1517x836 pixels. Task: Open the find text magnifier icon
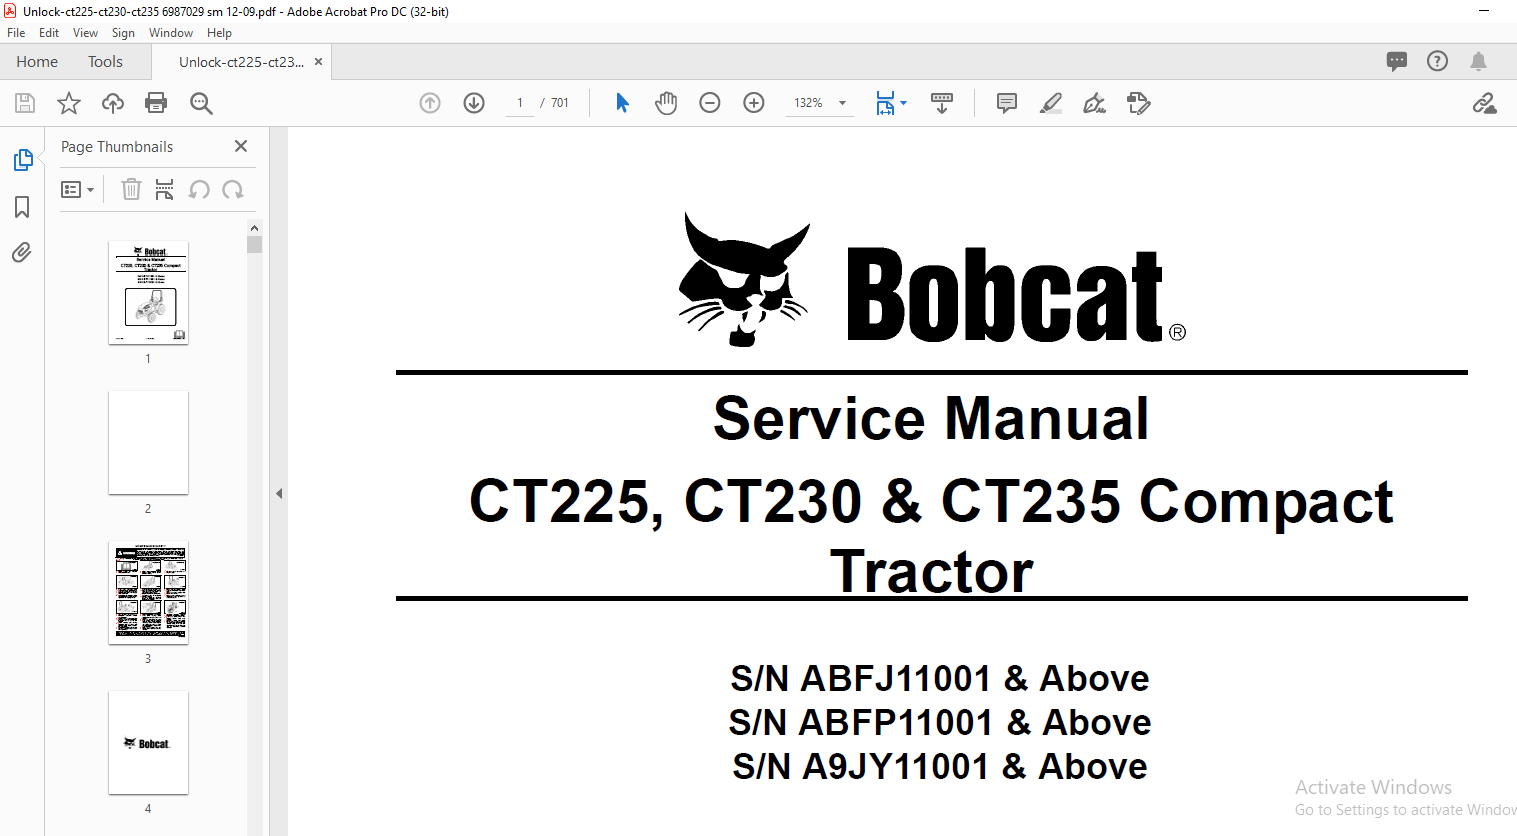tap(201, 103)
